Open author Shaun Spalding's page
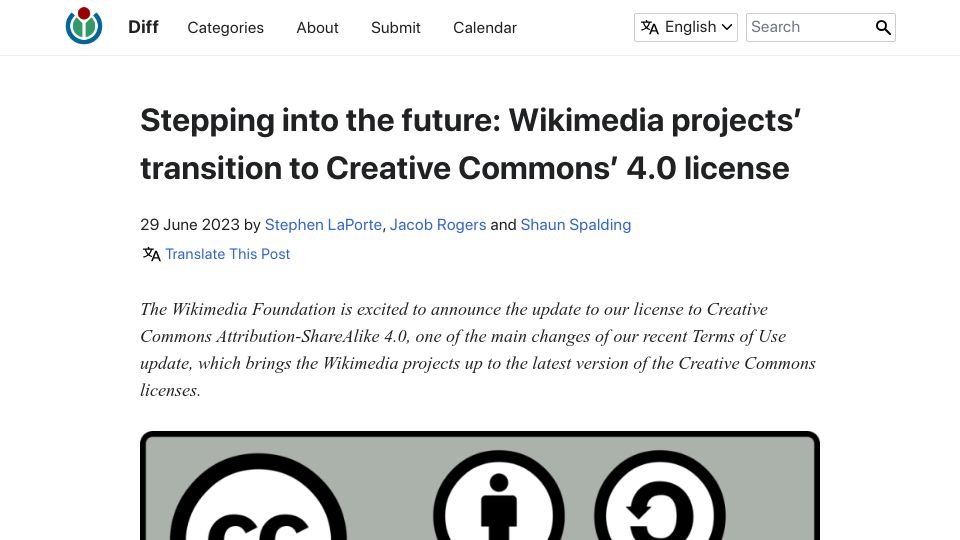Viewport: 960px width, 540px height. point(576,225)
